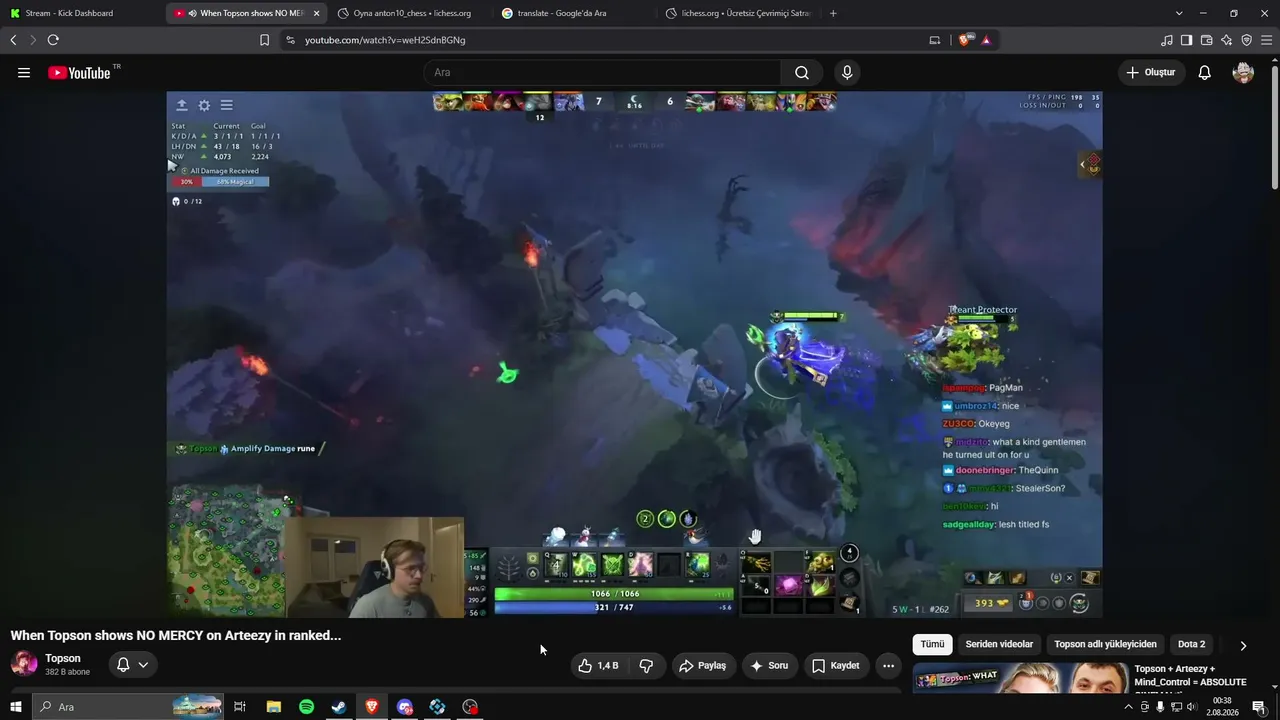1280x720 pixels.
Task: Click the YouTube search magnifier button
Action: [x=802, y=73]
